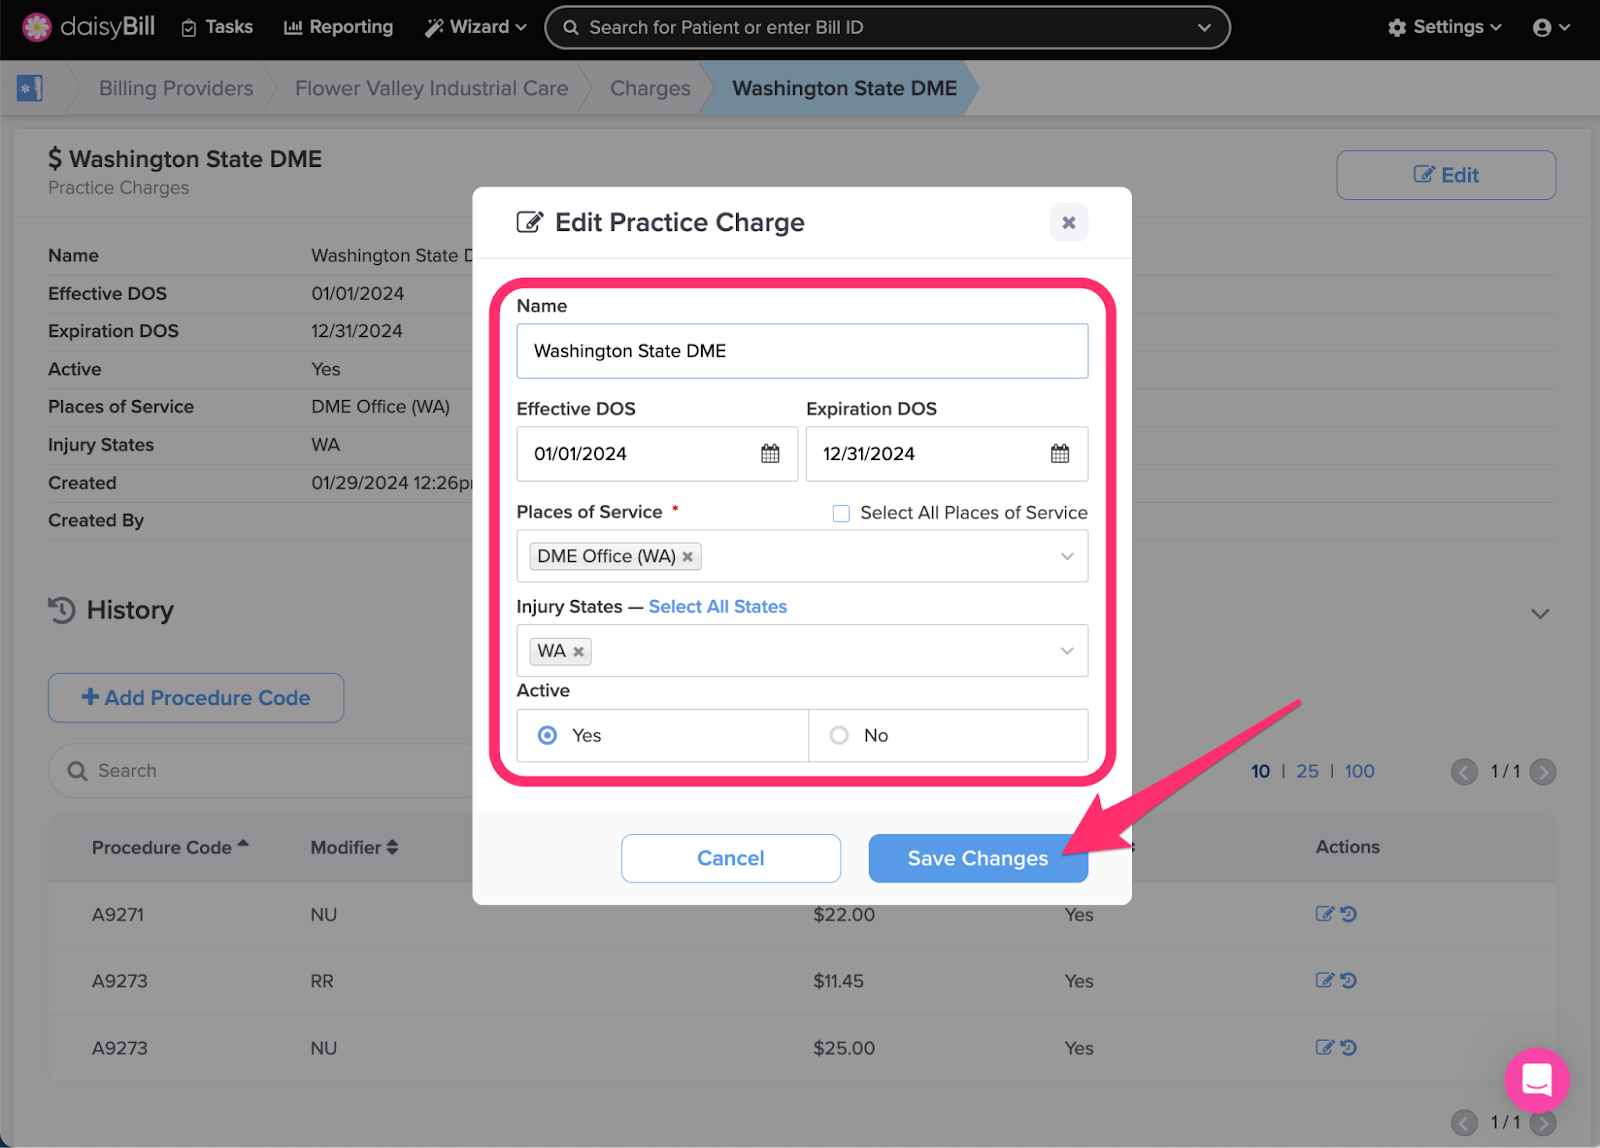The width and height of the screenshot is (1600, 1148).
Task: View history for the A9273 RR row
Action: pos(1348,981)
